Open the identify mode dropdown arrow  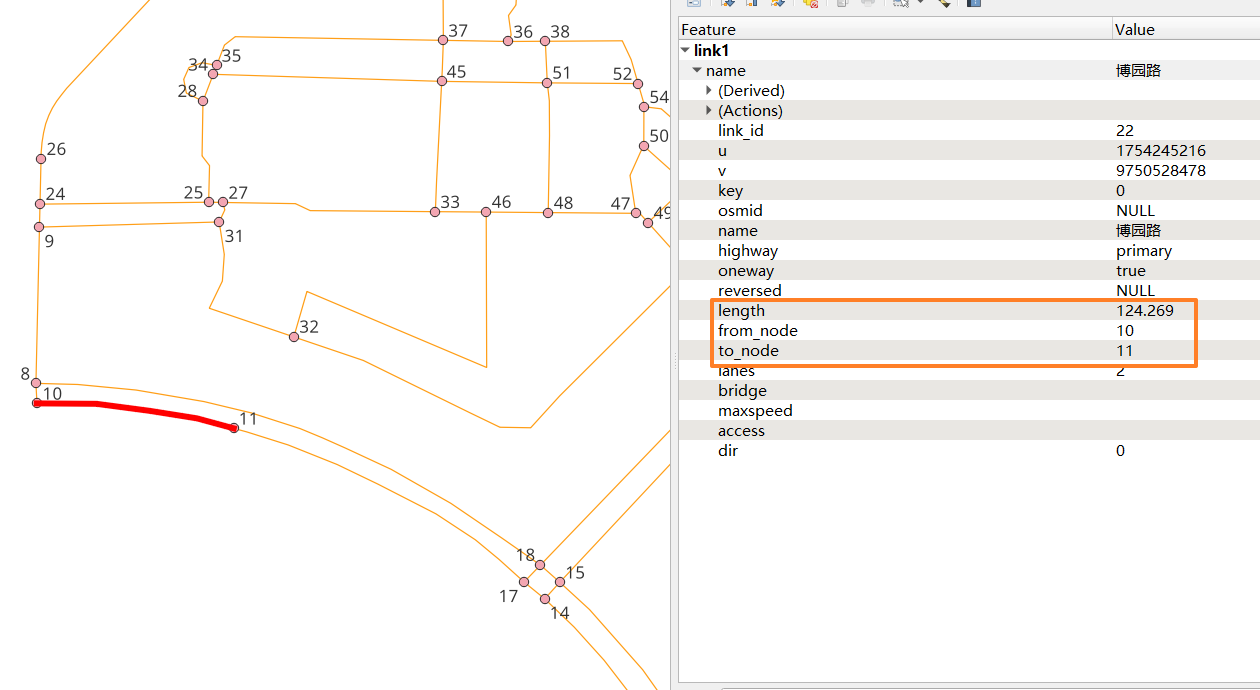[920, 3]
